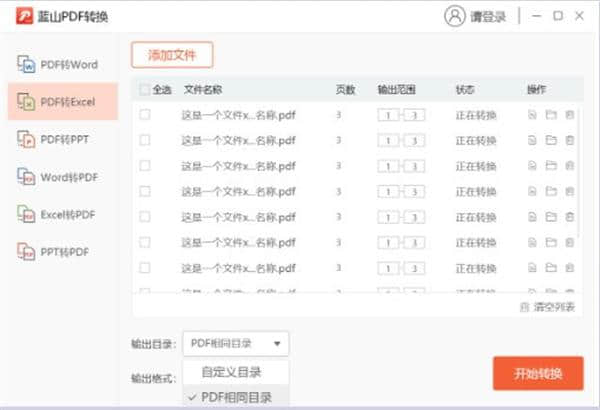Click the user avatar login icon
The image size is (600, 410).
coord(455,16)
